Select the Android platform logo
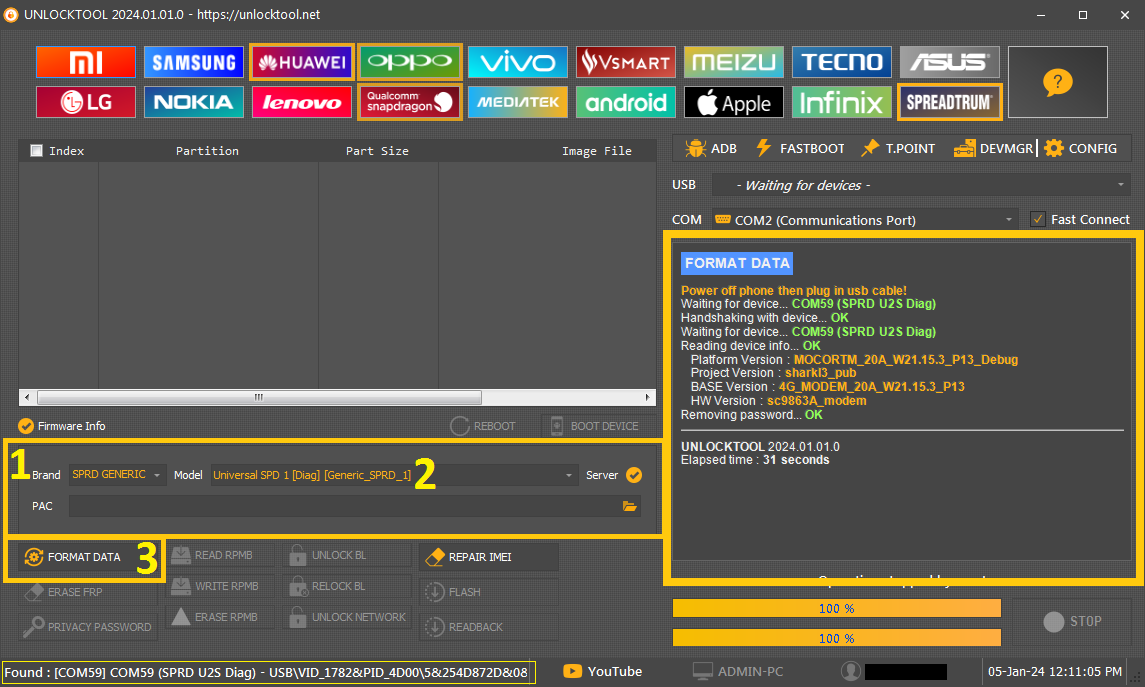The height and width of the screenshot is (687, 1145). pyautogui.click(x=626, y=102)
